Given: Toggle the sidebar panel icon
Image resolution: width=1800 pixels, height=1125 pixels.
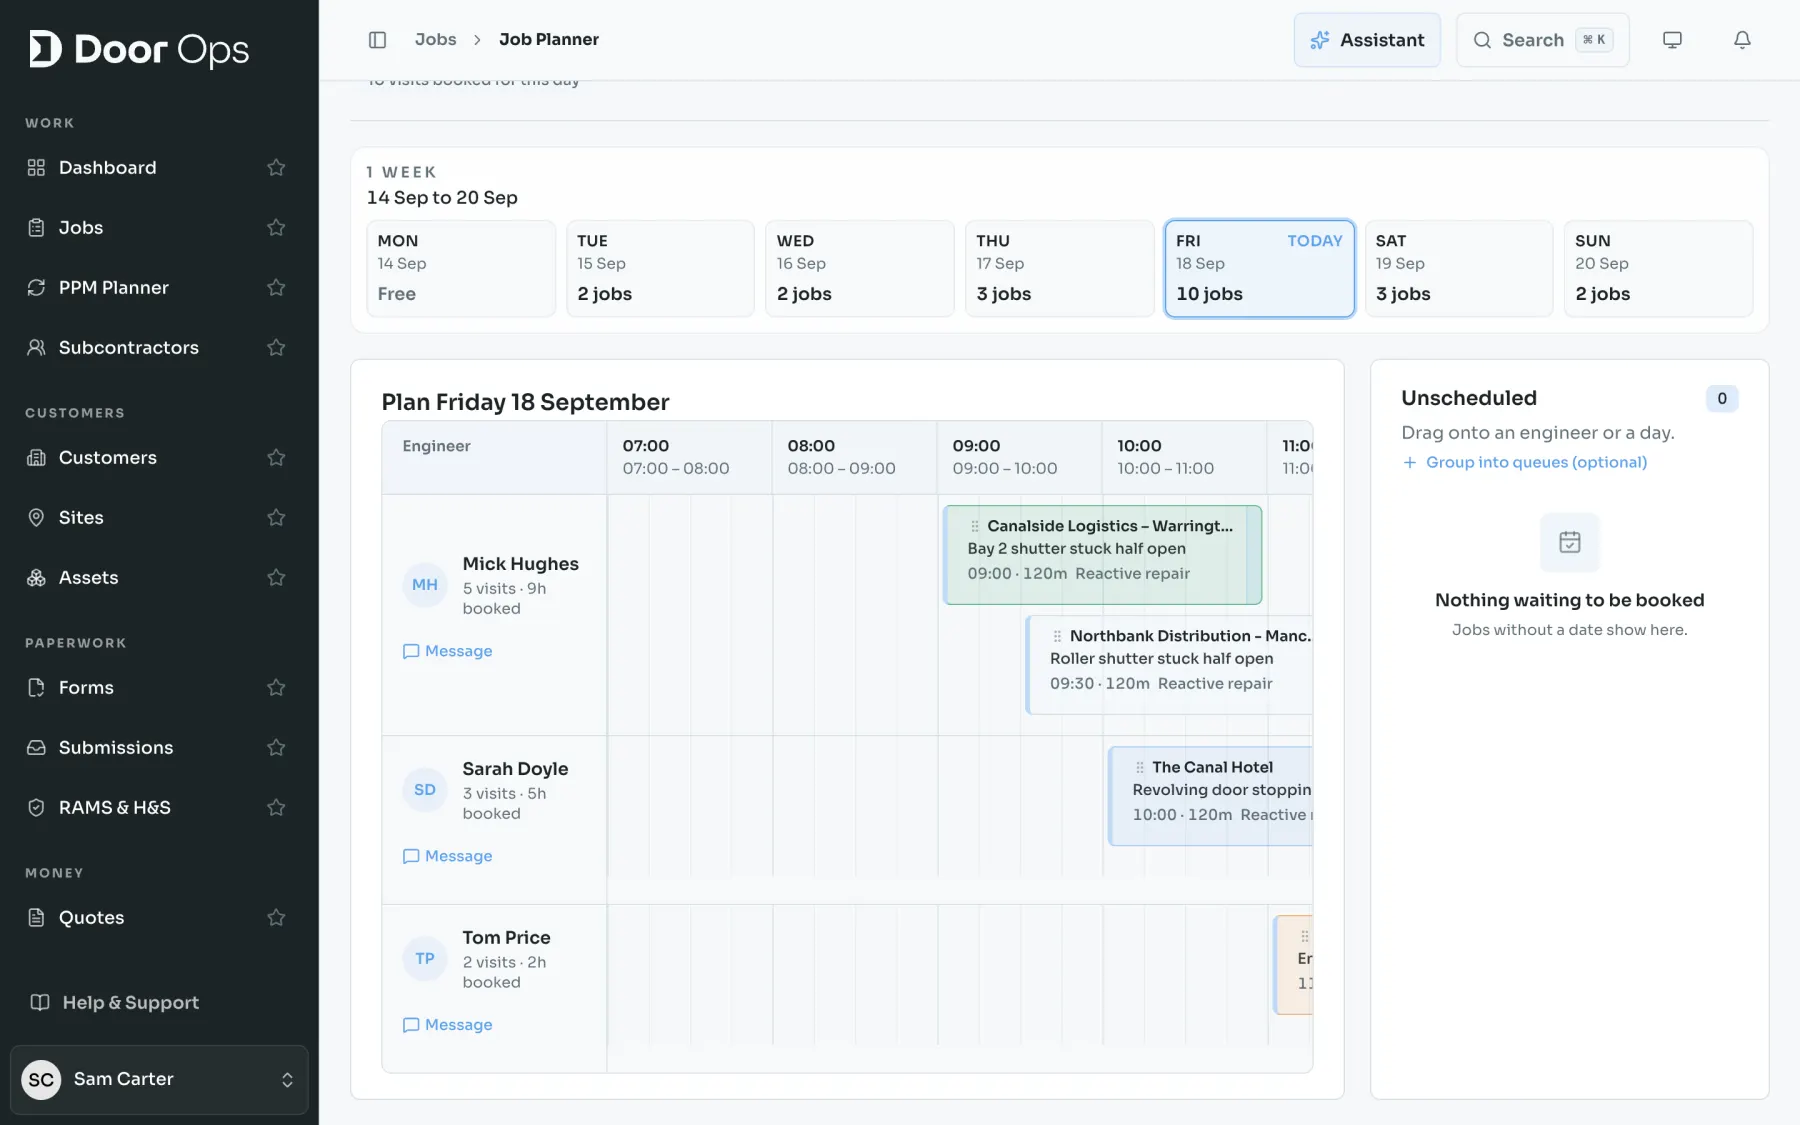Looking at the screenshot, I should point(377,40).
